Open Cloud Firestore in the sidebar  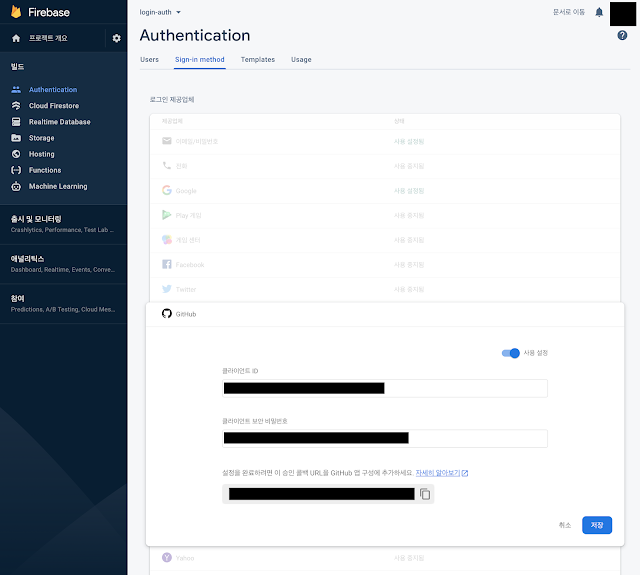pyautogui.click(x=53, y=106)
